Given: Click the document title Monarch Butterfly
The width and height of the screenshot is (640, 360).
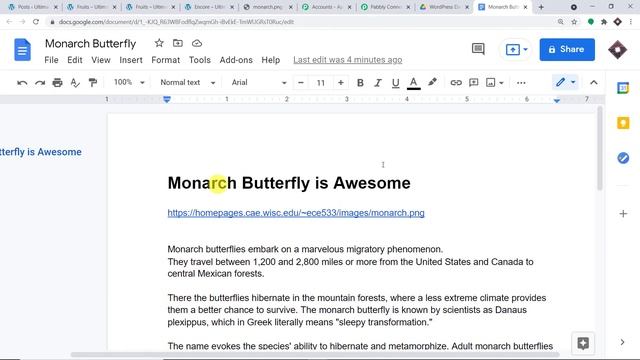Looking at the screenshot, I should tap(91, 43).
